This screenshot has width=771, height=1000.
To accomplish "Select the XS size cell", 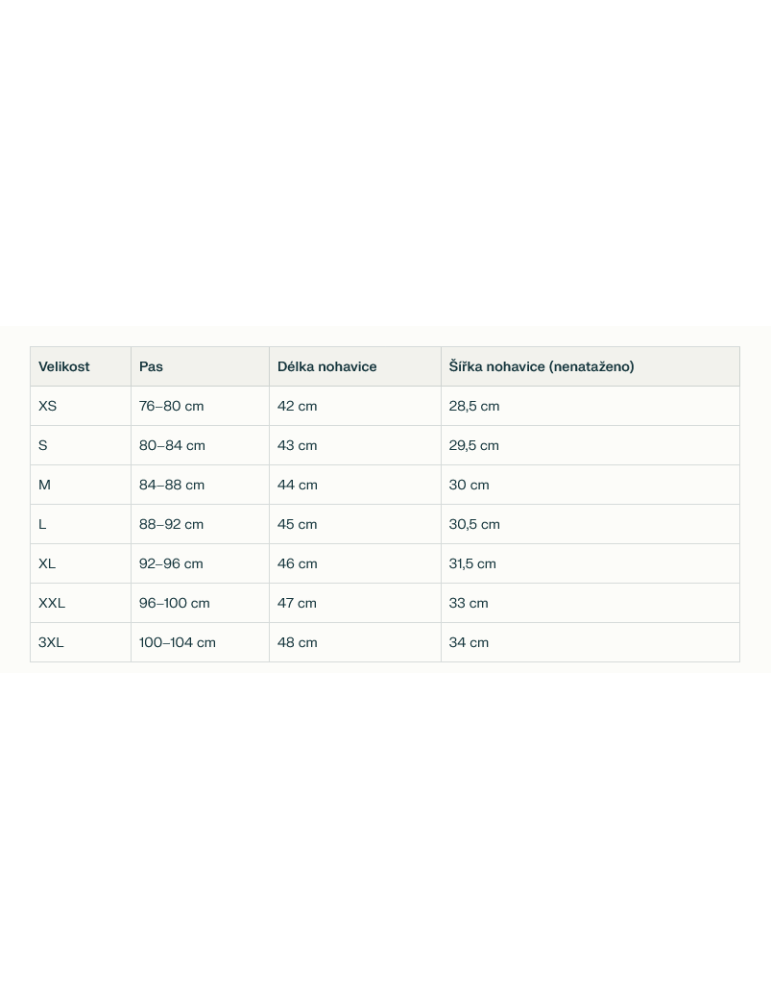I will [x=48, y=406].
